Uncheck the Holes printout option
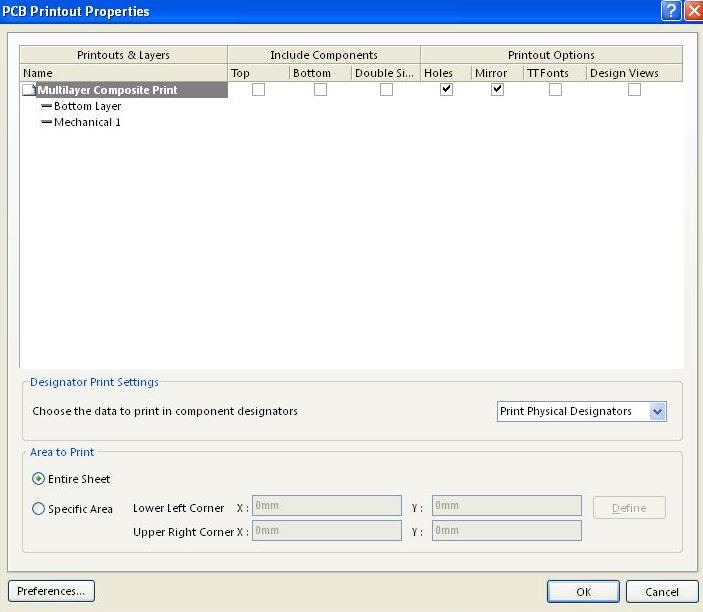Viewport: 703px width, 612px height. (446, 90)
